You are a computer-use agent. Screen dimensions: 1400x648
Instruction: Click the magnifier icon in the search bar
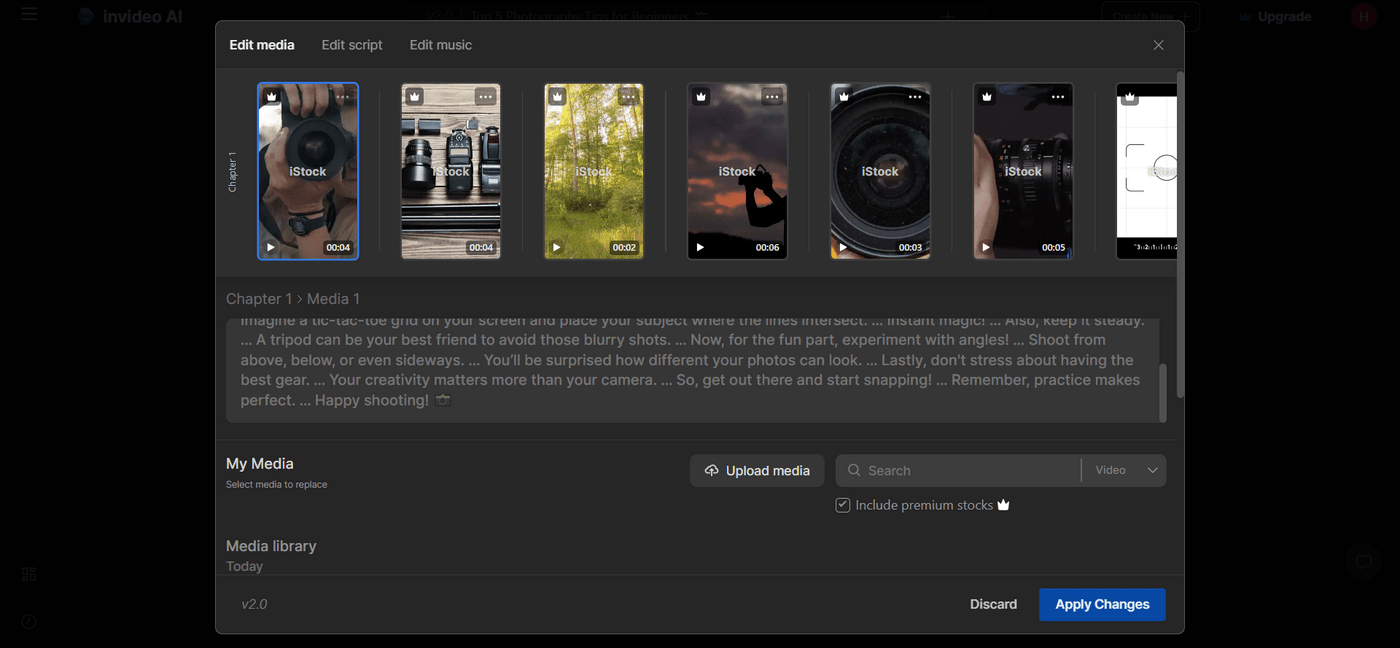coord(854,470)
